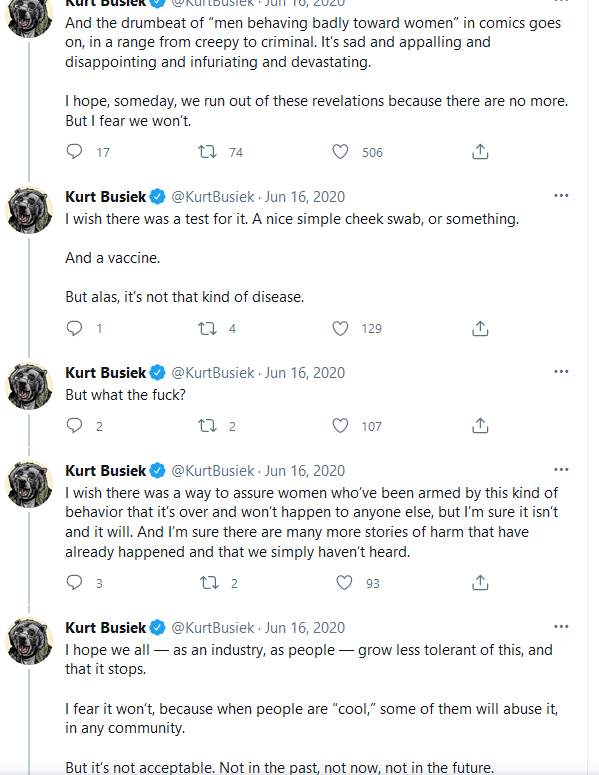Share the "drumbeat" tweet via share icon
Viewport: 599px width, 775px height.
tap(480, 151)
